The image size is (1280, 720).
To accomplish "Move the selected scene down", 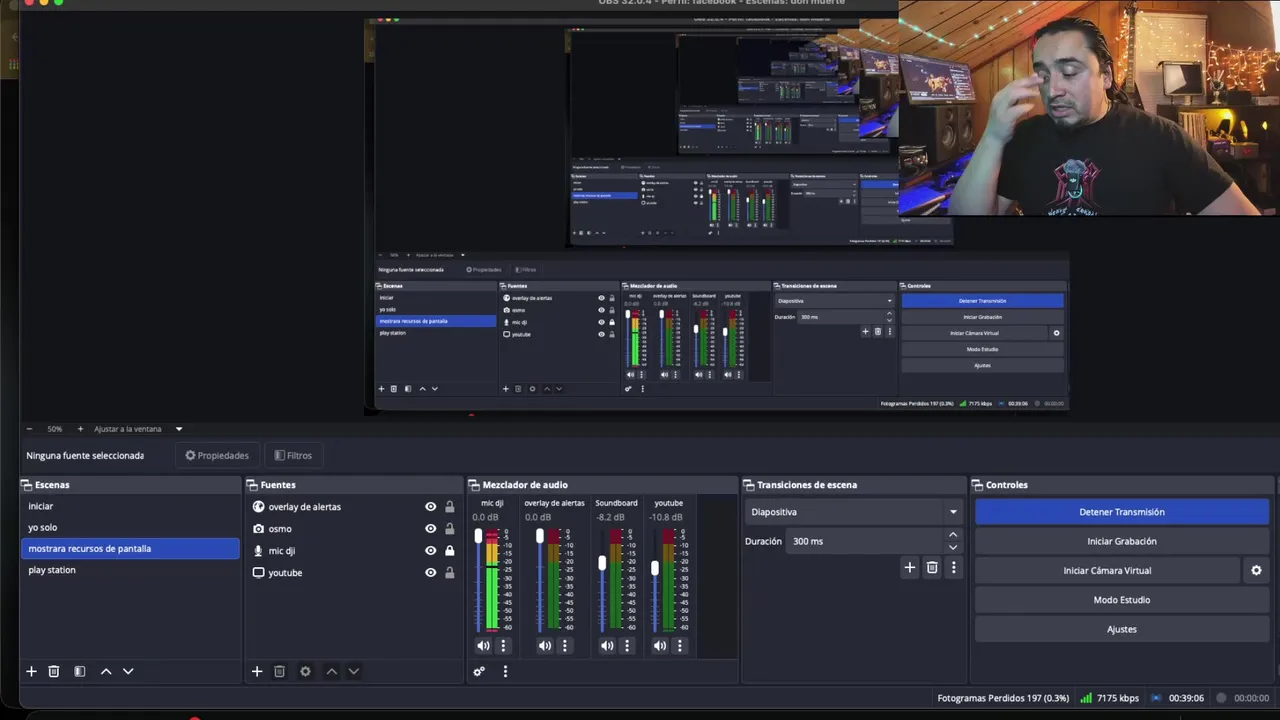I will (128, 671).
